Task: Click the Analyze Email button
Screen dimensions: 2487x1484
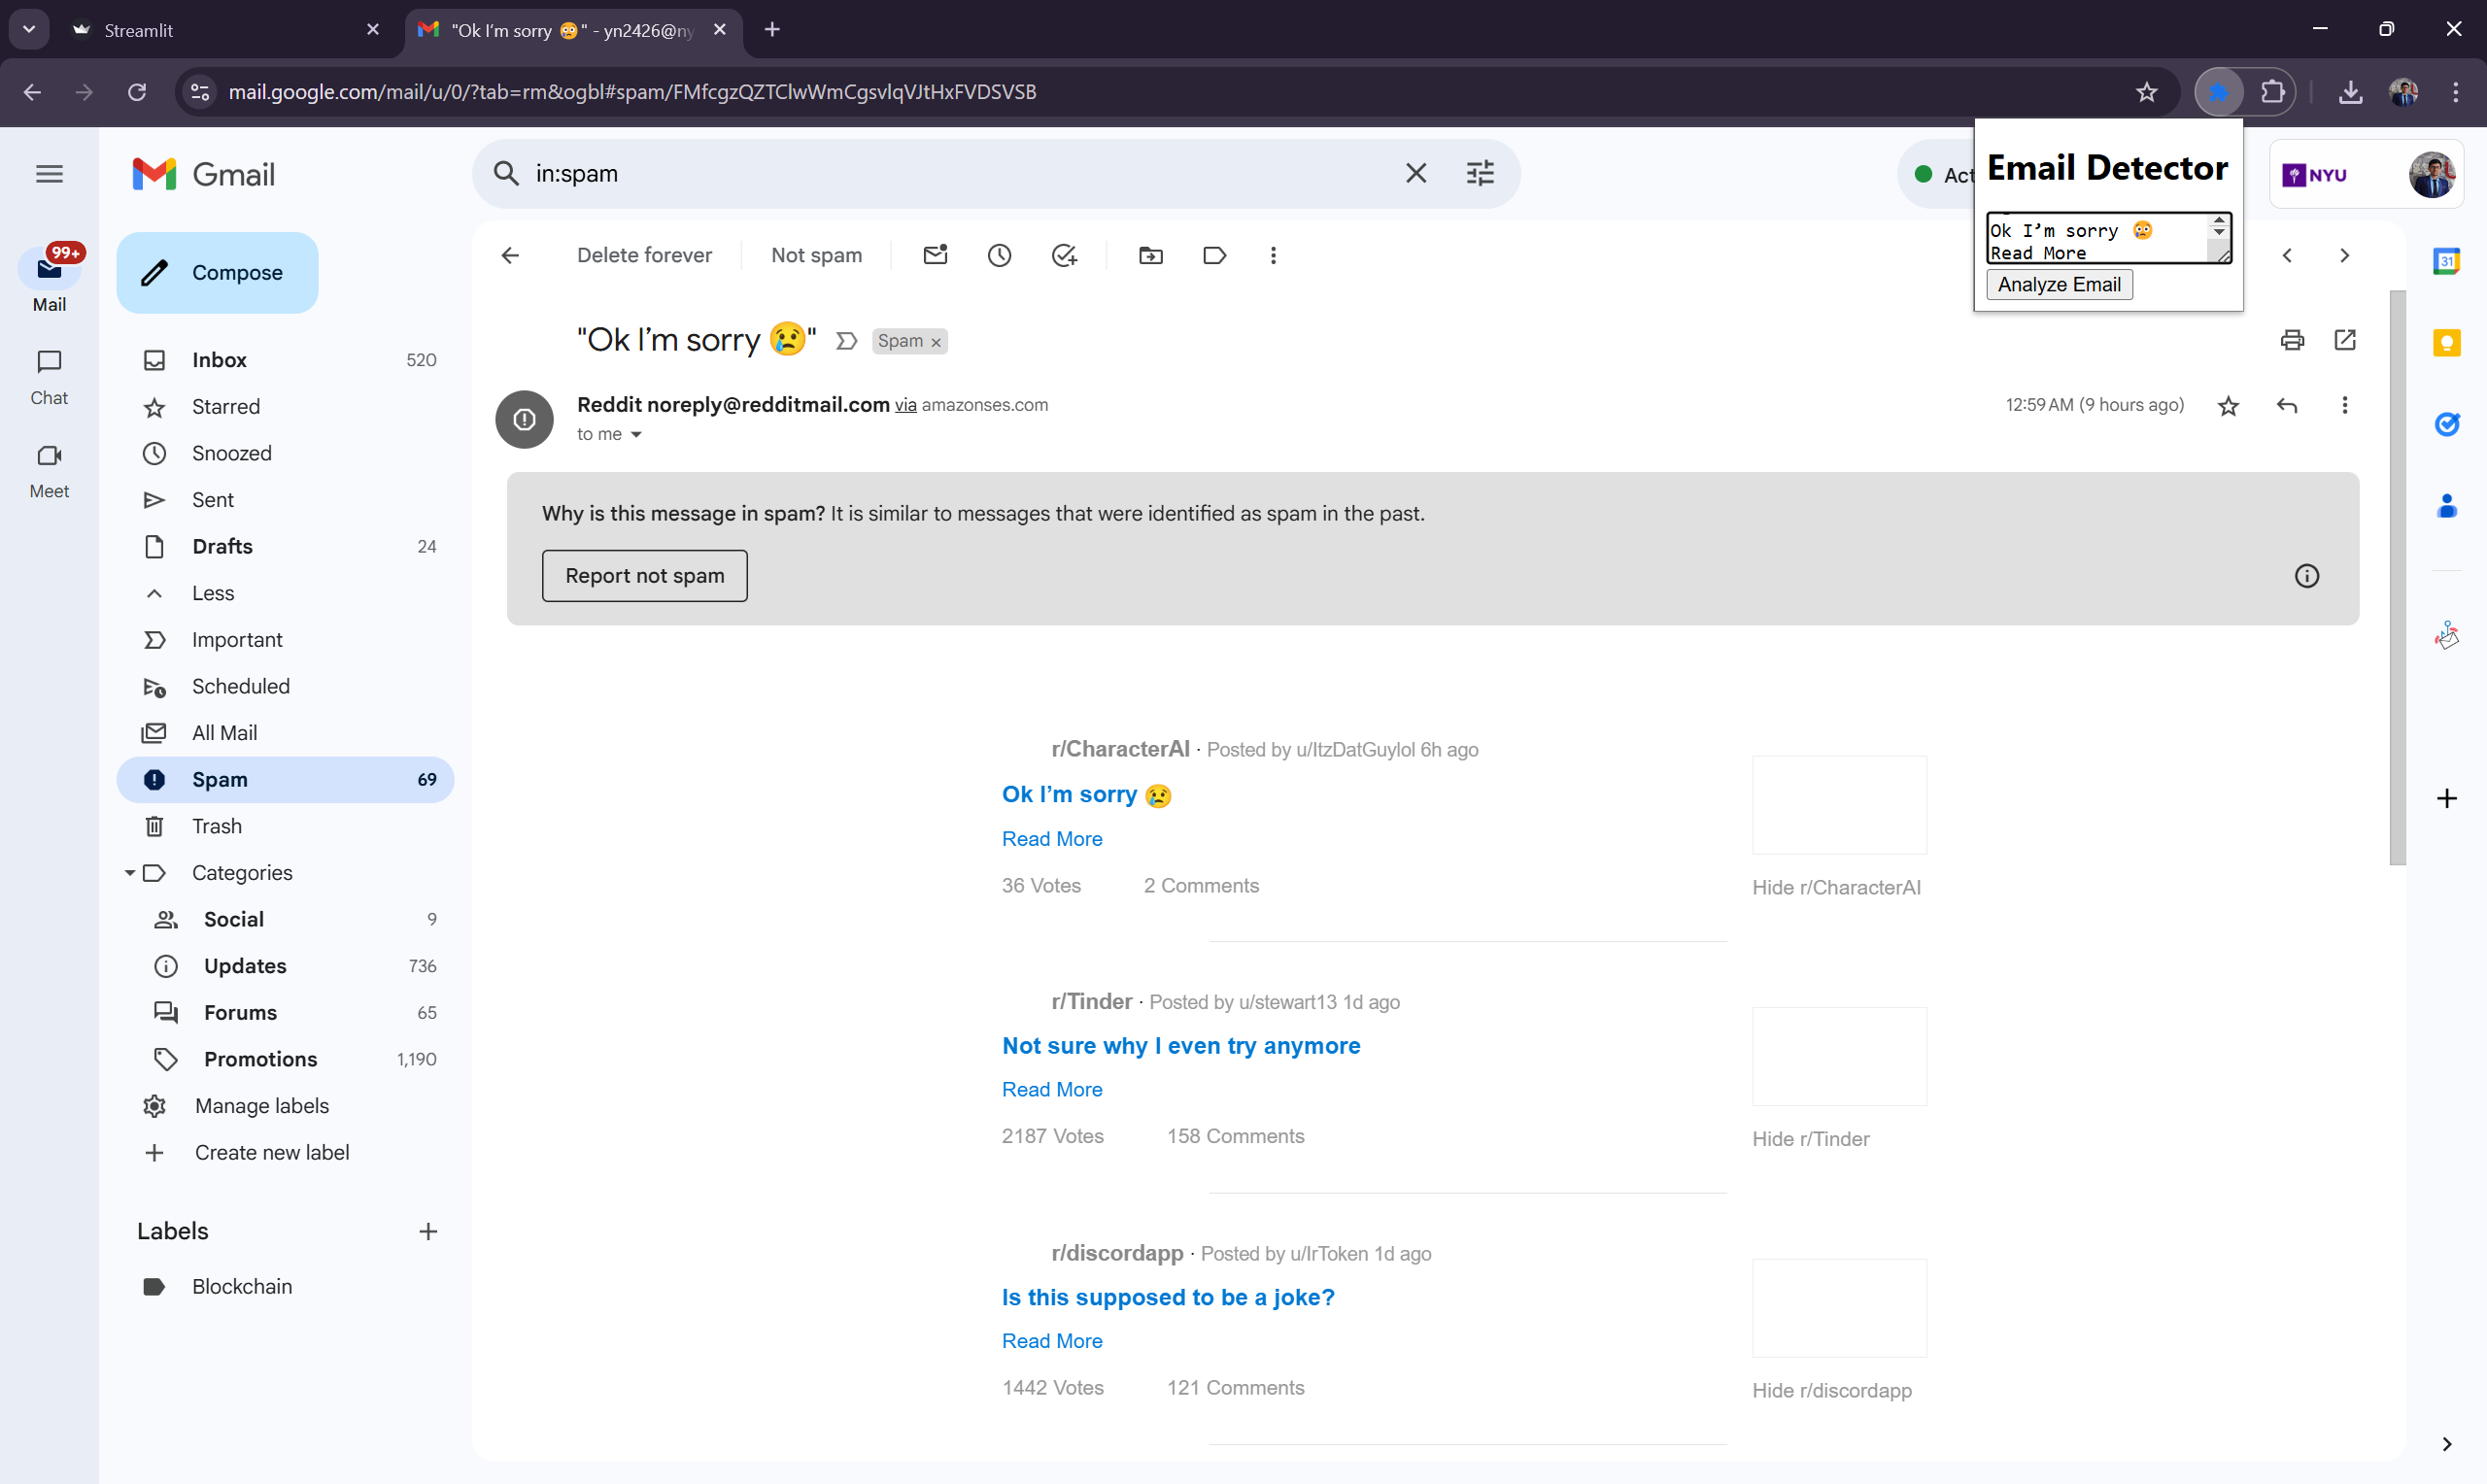Action: [x=2059, y=285]
